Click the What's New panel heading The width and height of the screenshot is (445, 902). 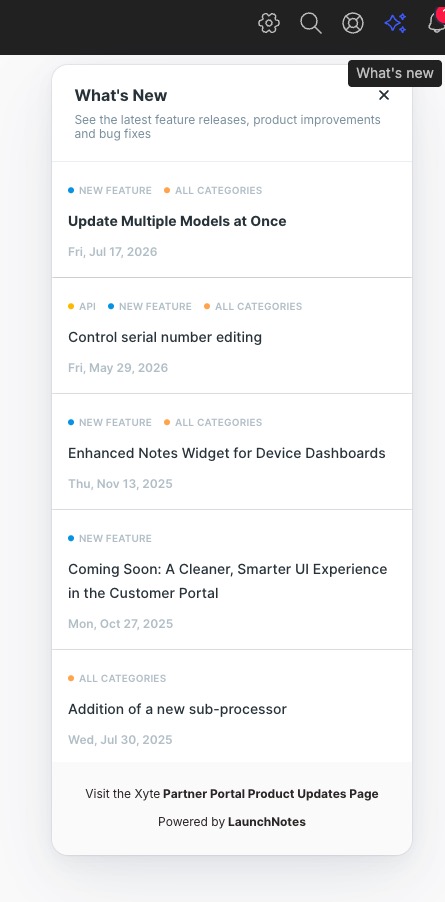(121, 95)
